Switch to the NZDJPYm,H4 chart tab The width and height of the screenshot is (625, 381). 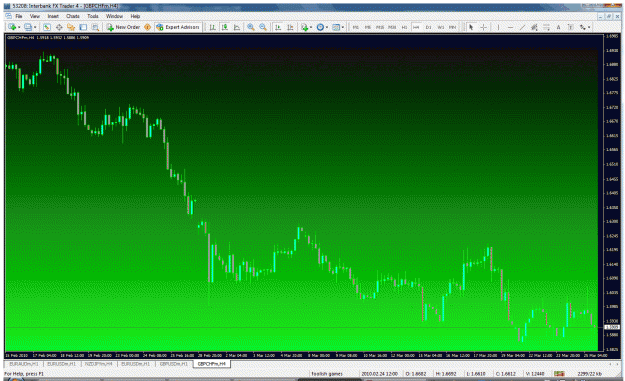pos(98,364)
